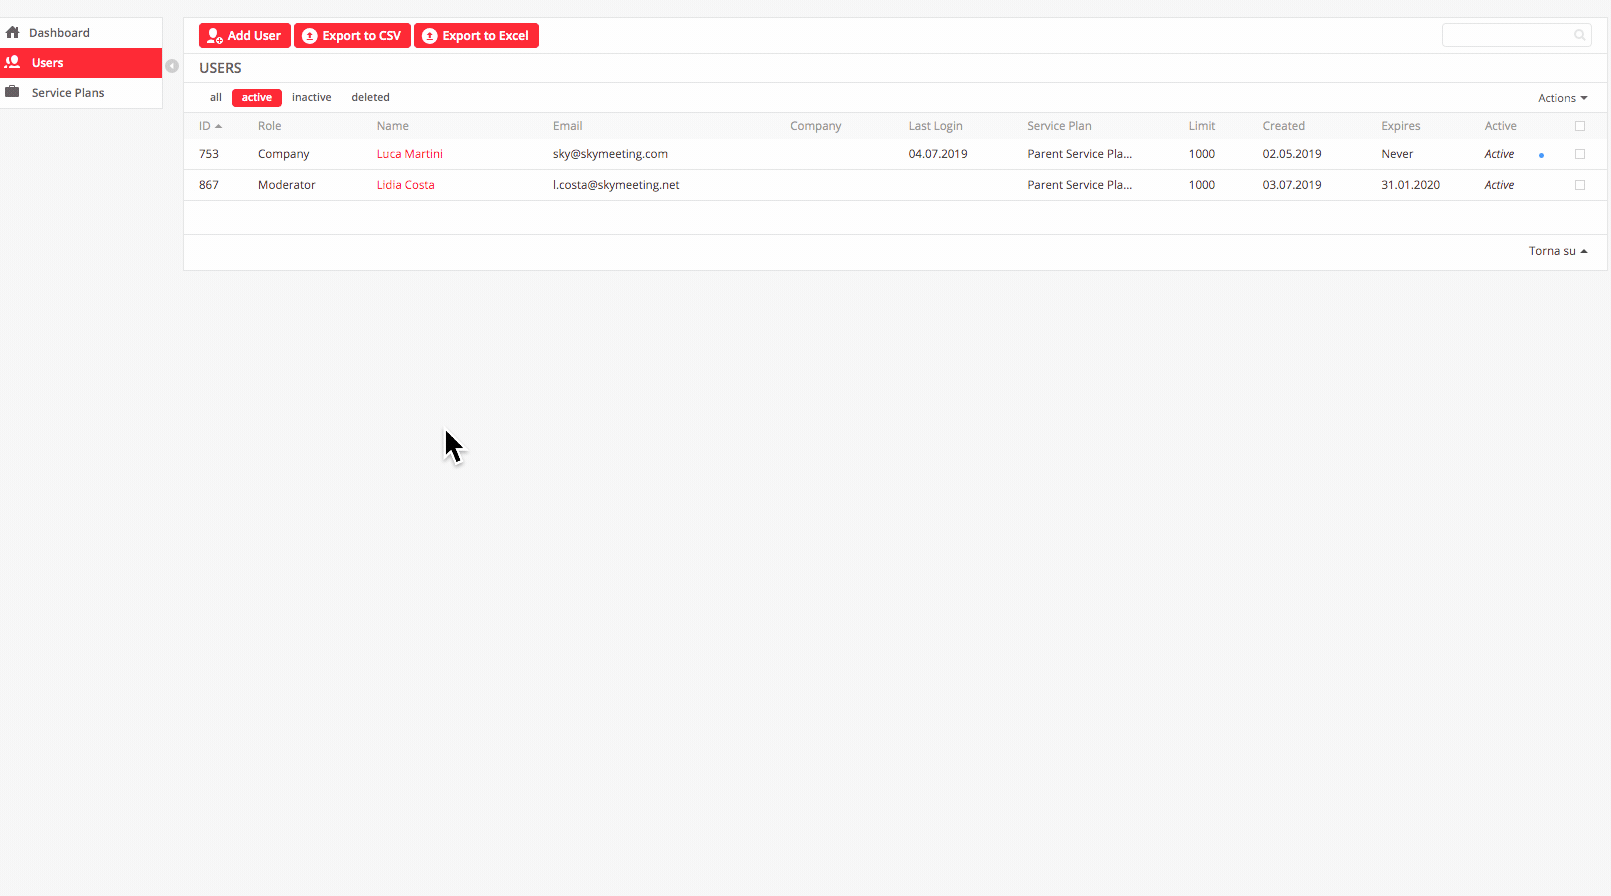Sort by Expires column header
Screen dimensions: 1611x896
point(1400,126)
